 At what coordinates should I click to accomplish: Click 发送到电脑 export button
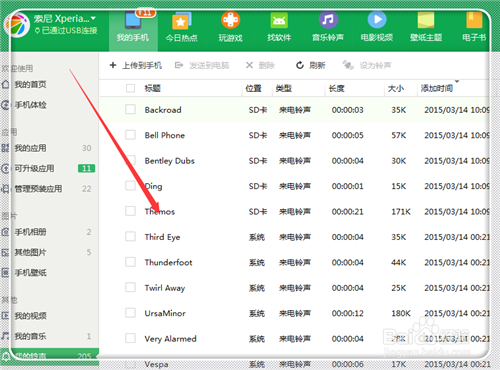[202, 65]
